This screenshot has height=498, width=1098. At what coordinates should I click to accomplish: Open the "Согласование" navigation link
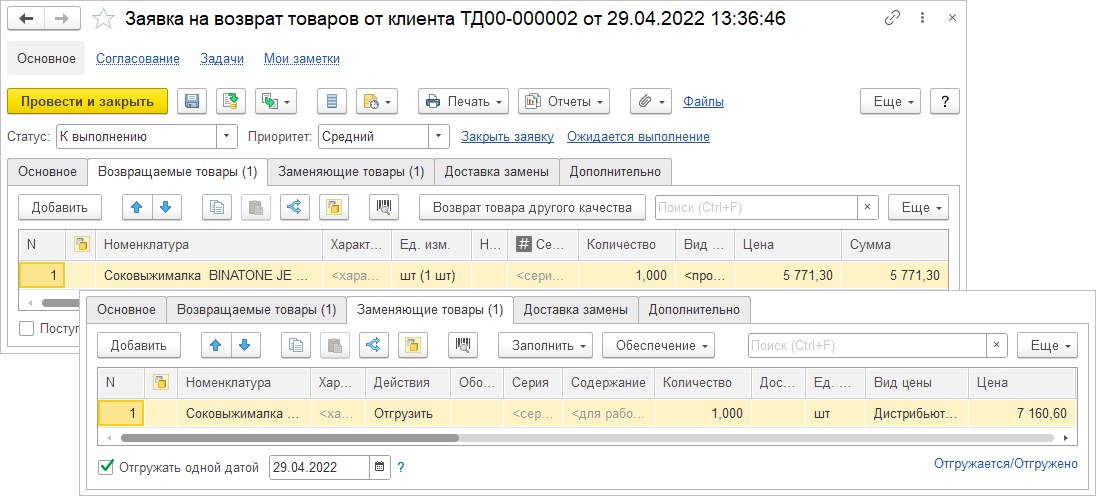coord(138,59)
